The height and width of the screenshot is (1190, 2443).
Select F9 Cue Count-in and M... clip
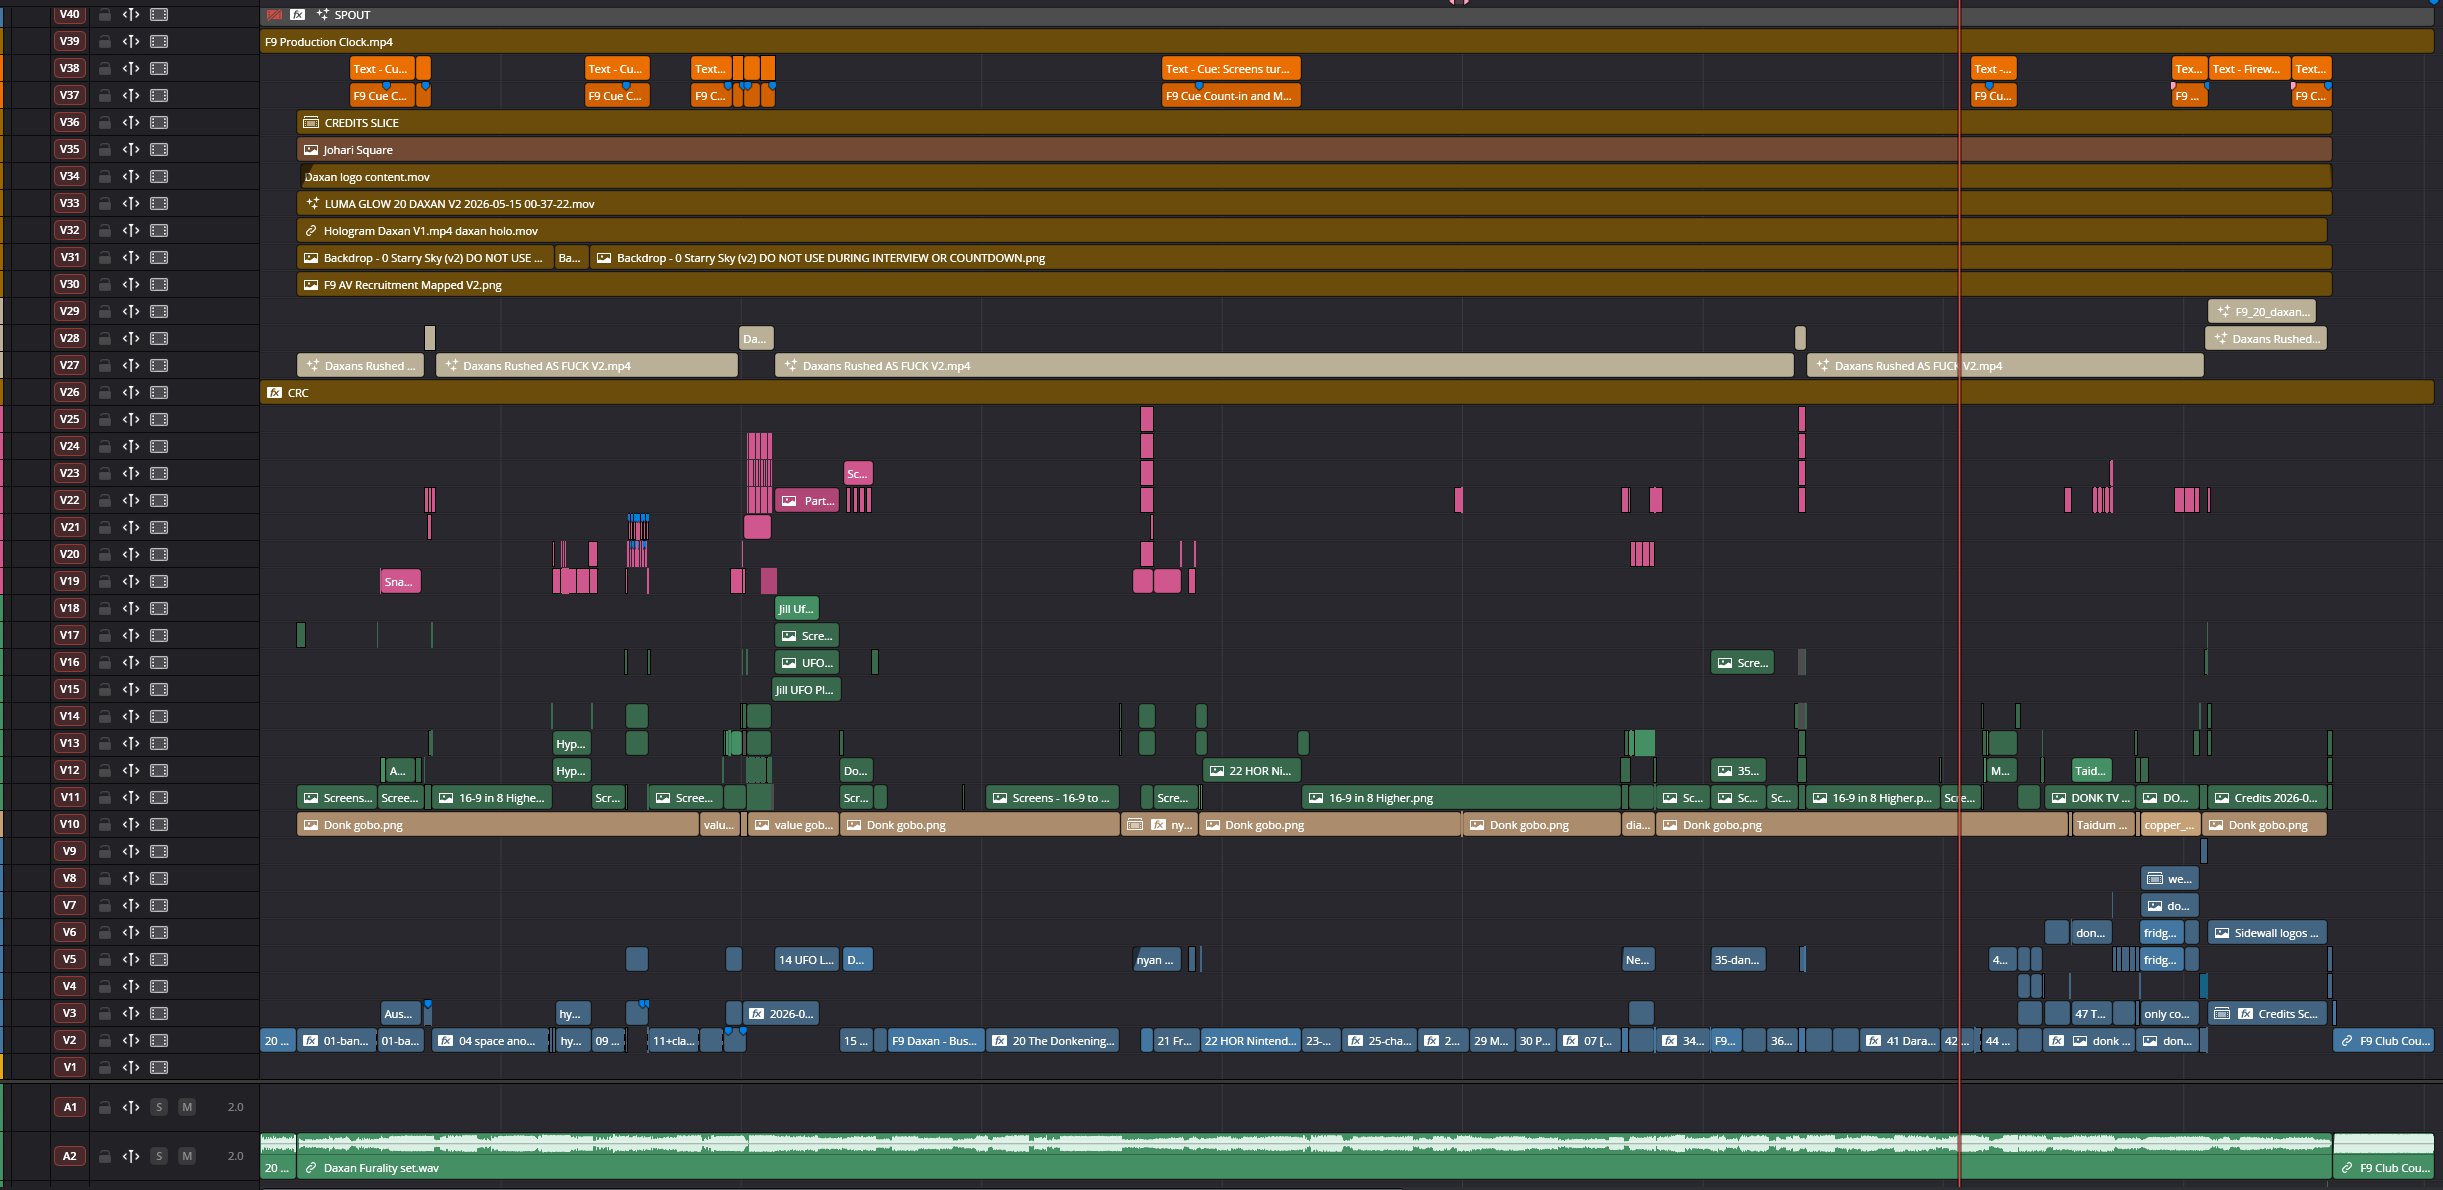click(1230, 95)
